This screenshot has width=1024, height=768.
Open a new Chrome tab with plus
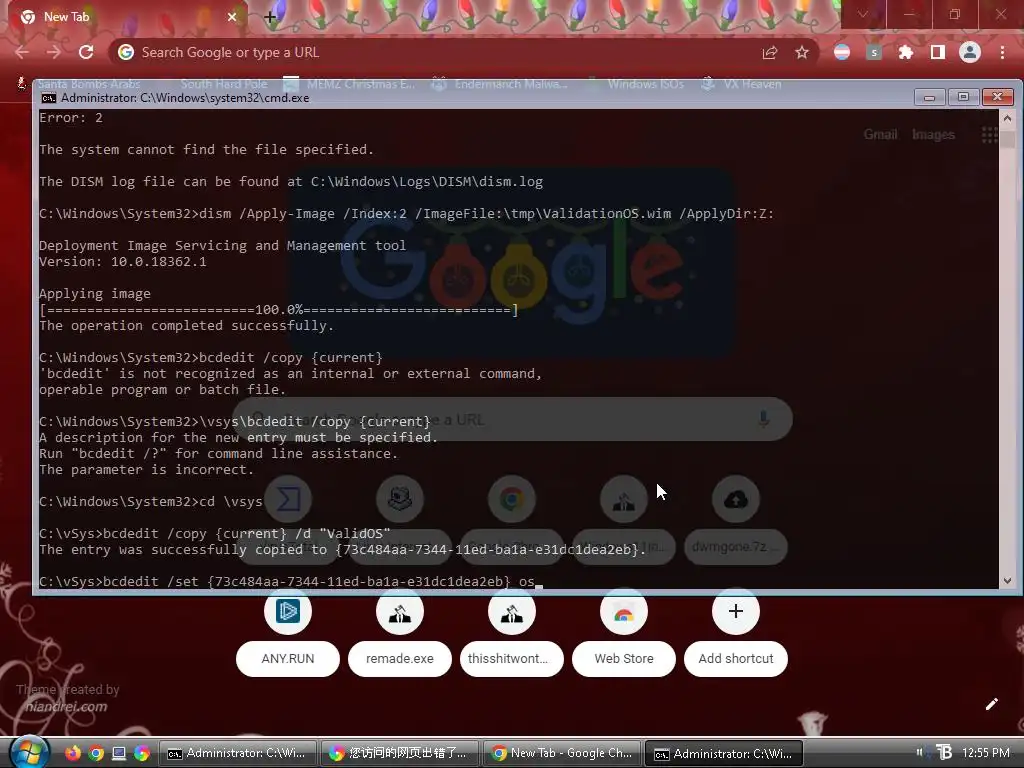[x=270, y=17]
